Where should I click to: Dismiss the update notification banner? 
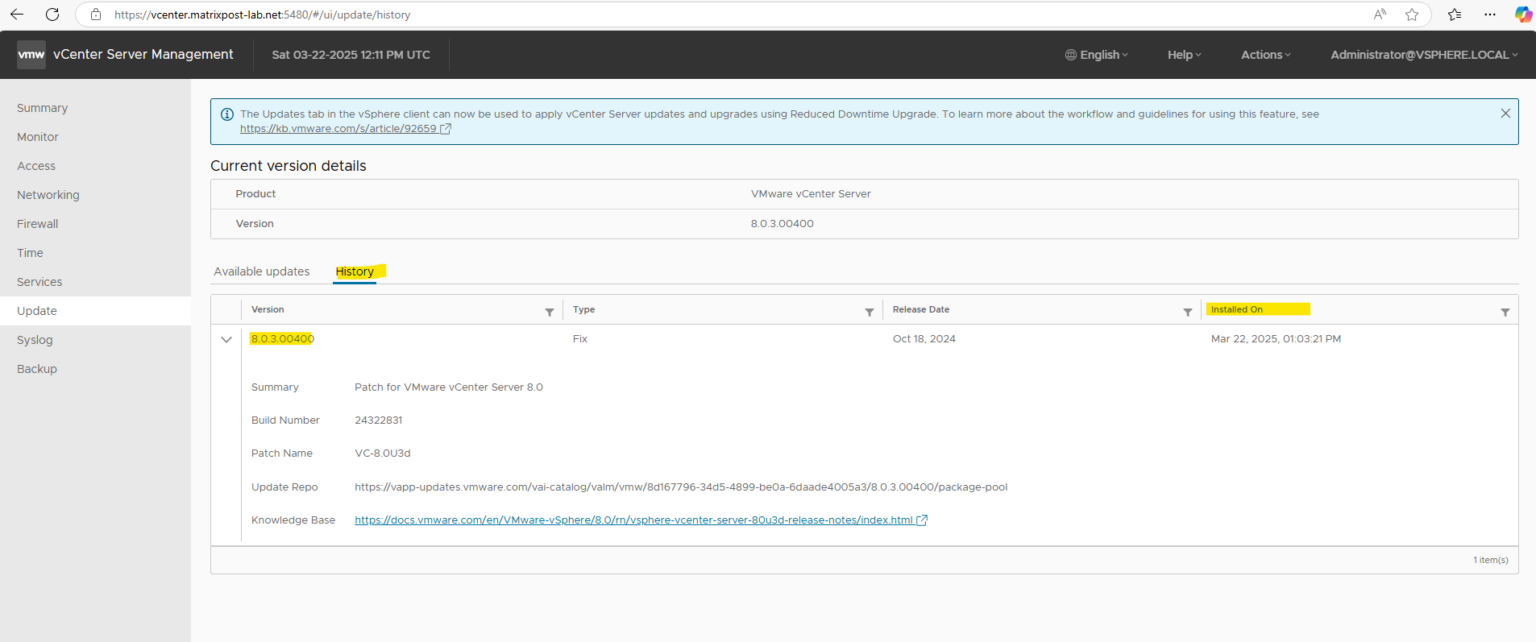[x=1505, y=113]
